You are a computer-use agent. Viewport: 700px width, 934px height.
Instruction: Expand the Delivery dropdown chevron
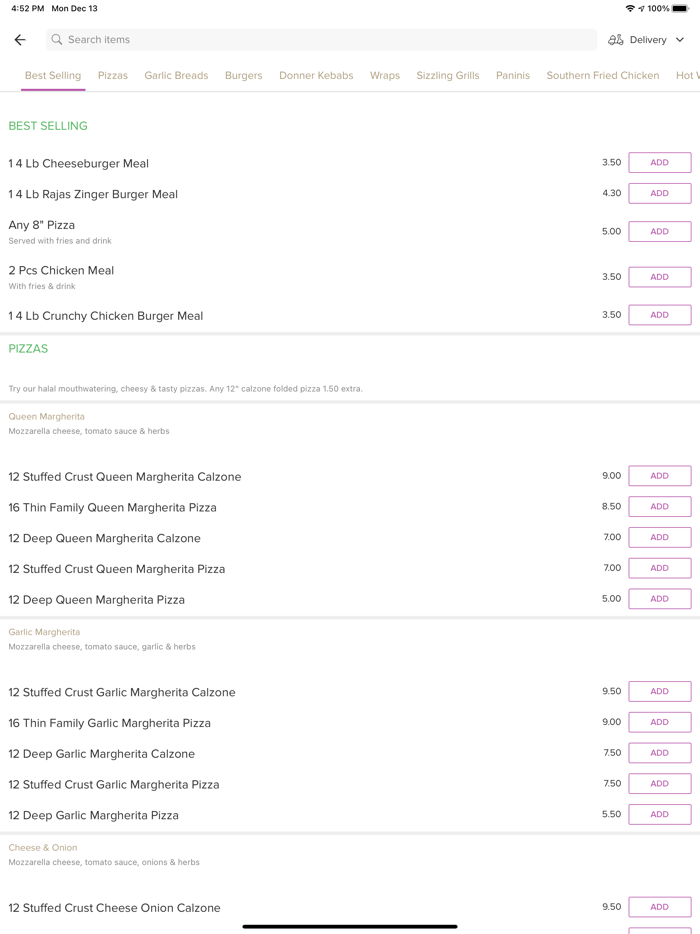tap(680, 40)
